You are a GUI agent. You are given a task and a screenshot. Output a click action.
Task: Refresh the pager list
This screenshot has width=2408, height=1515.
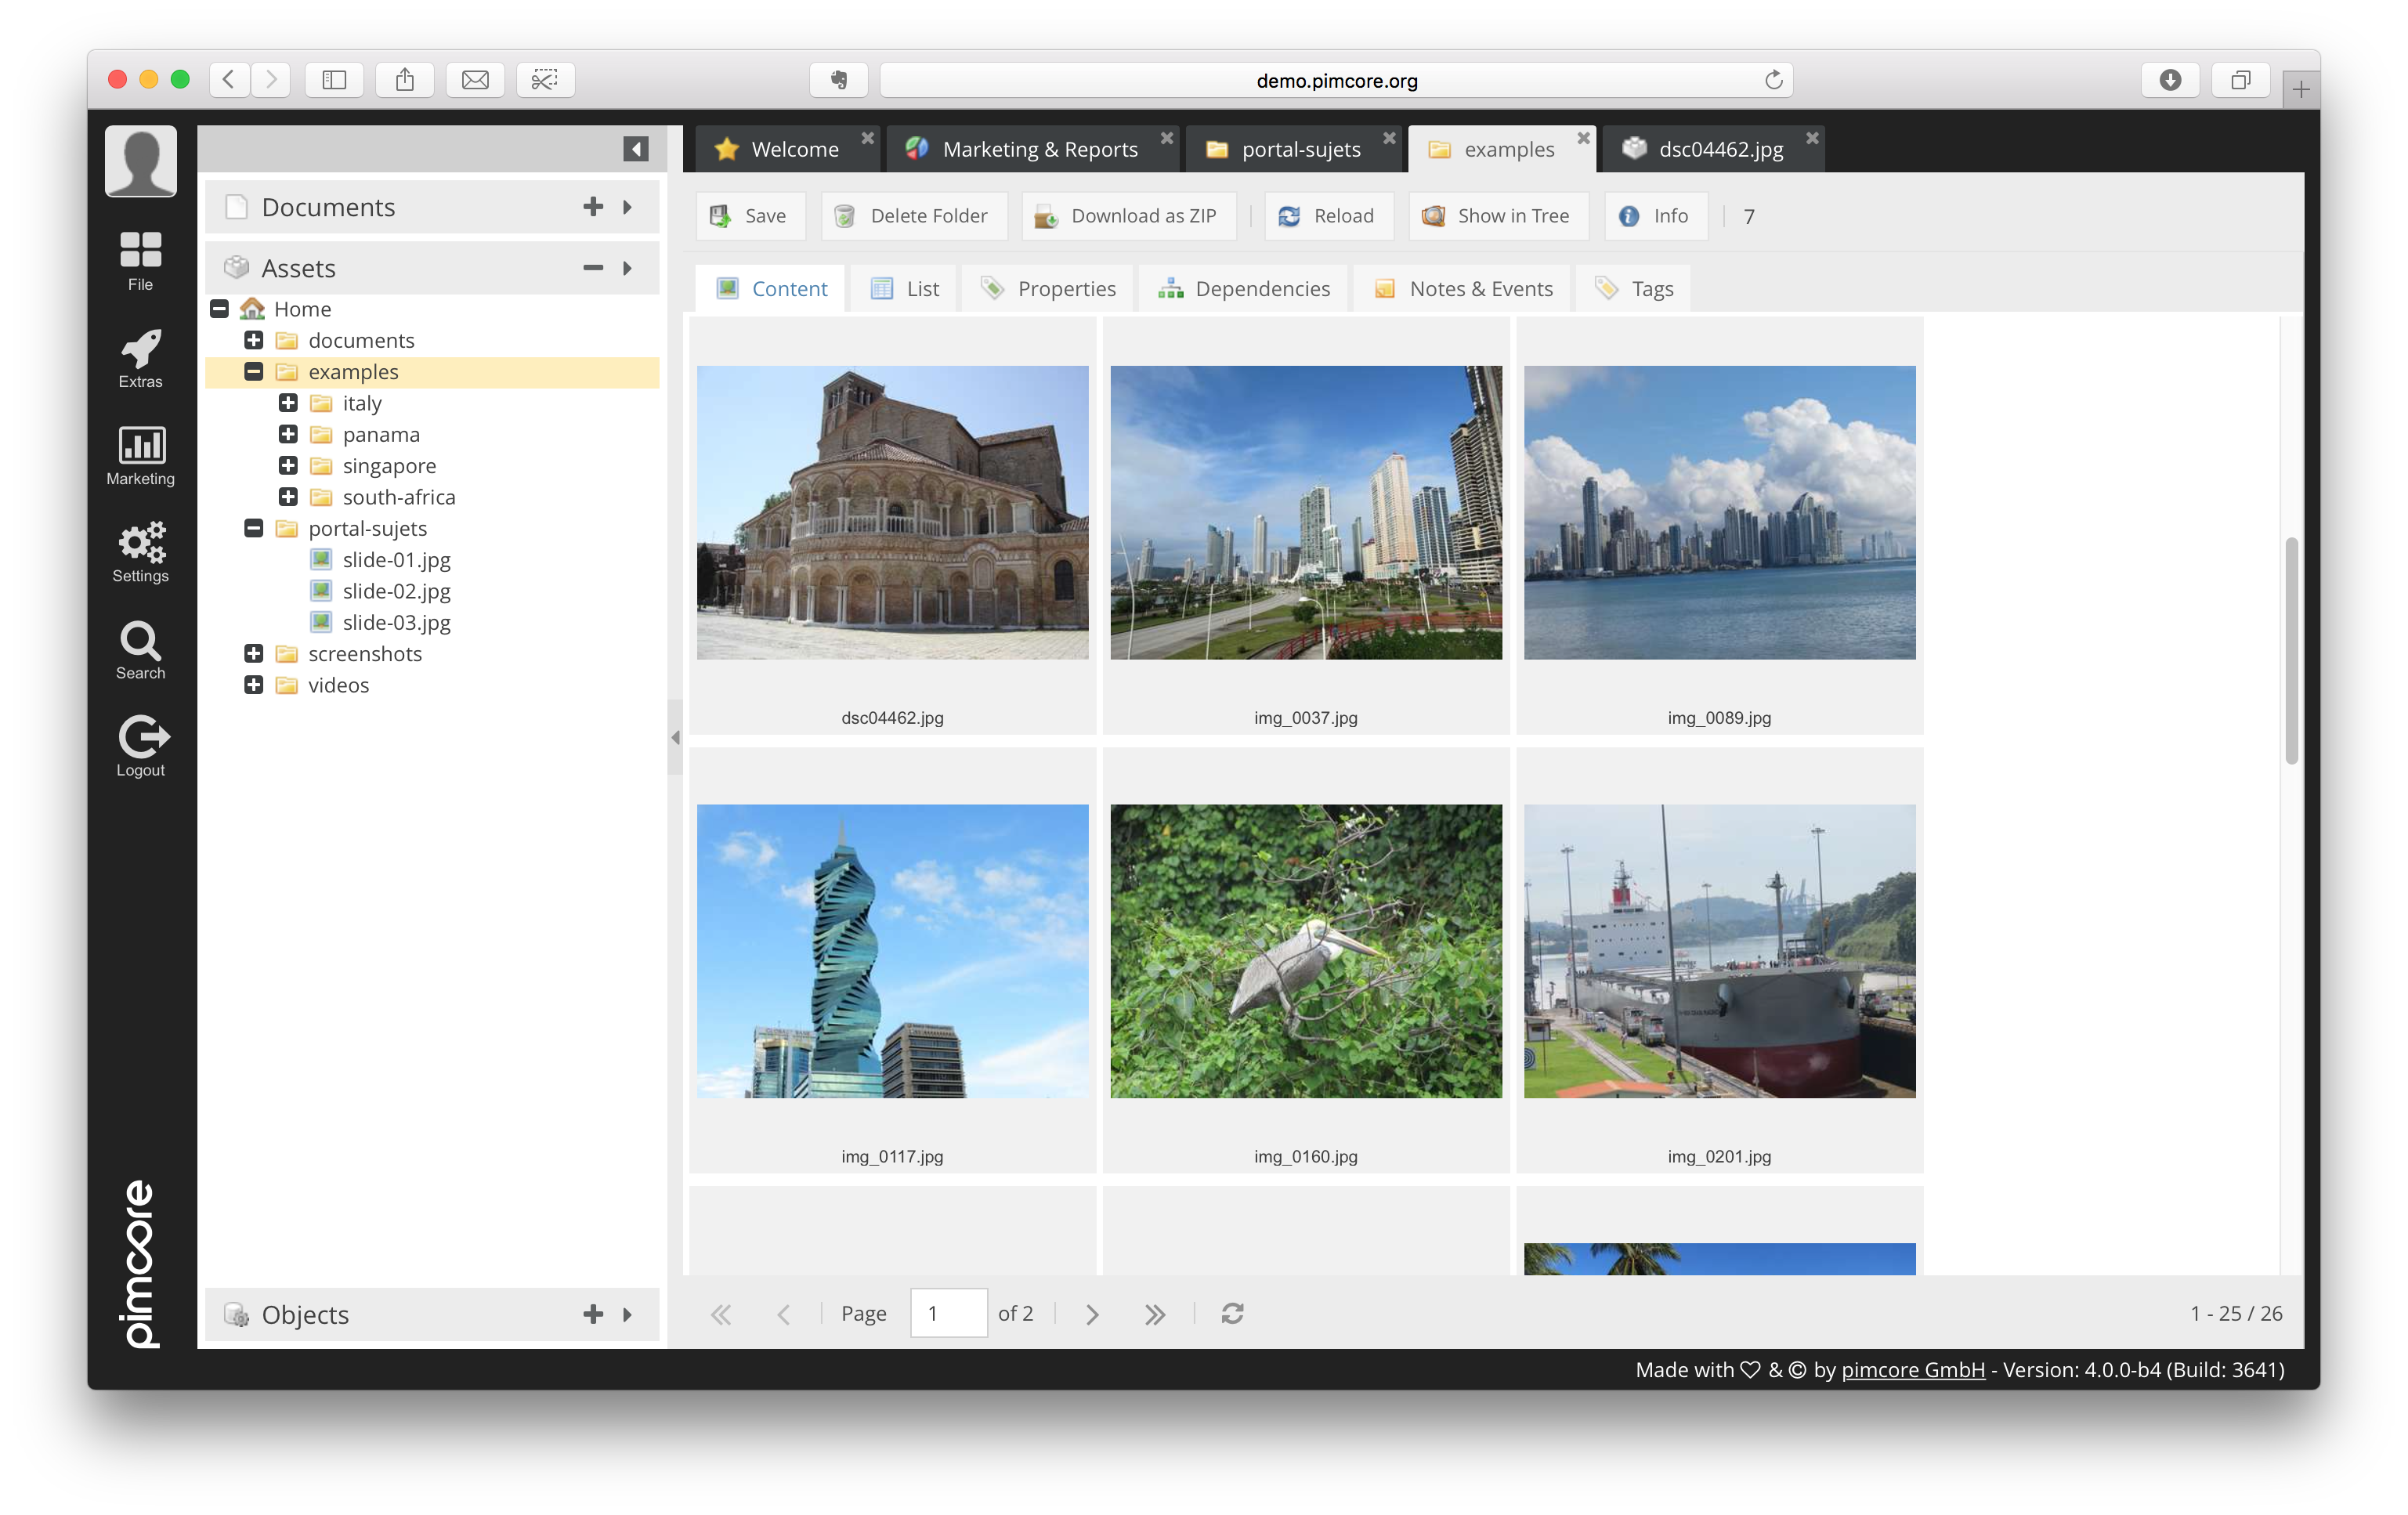point(1232,1314)
